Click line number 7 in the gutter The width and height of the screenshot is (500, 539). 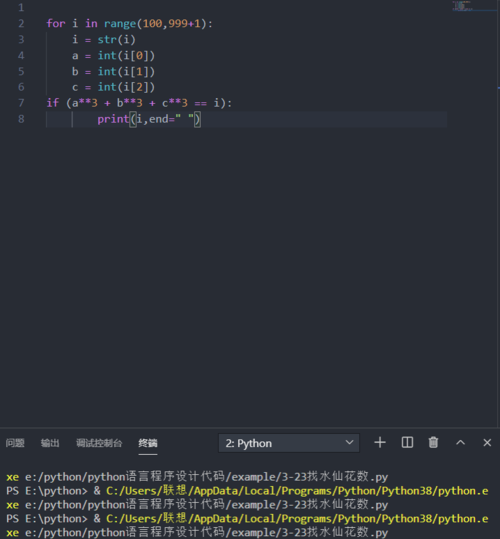point(21,103)
